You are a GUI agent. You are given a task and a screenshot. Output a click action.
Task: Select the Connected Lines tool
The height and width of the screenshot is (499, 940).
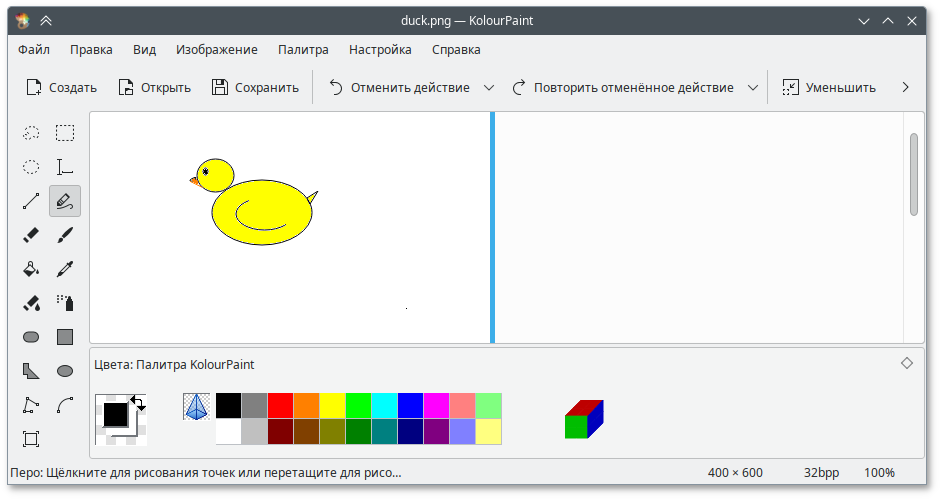(31, 405)
